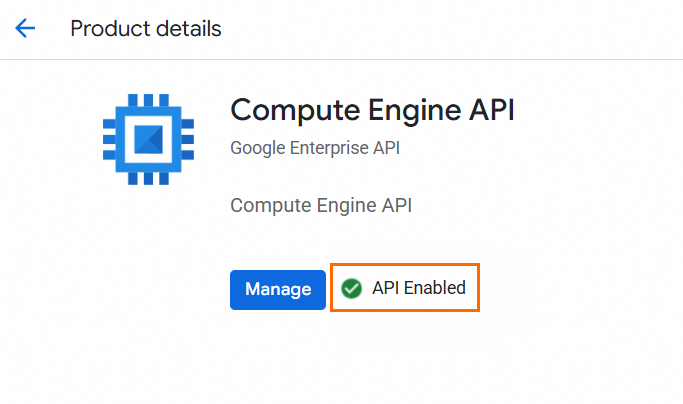Click the blue square inside chip logo

(148, 139)
